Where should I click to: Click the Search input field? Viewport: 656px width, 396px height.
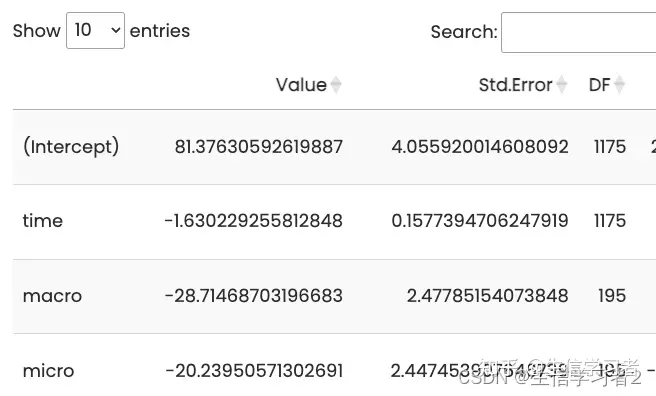click(x=579, y=32)
